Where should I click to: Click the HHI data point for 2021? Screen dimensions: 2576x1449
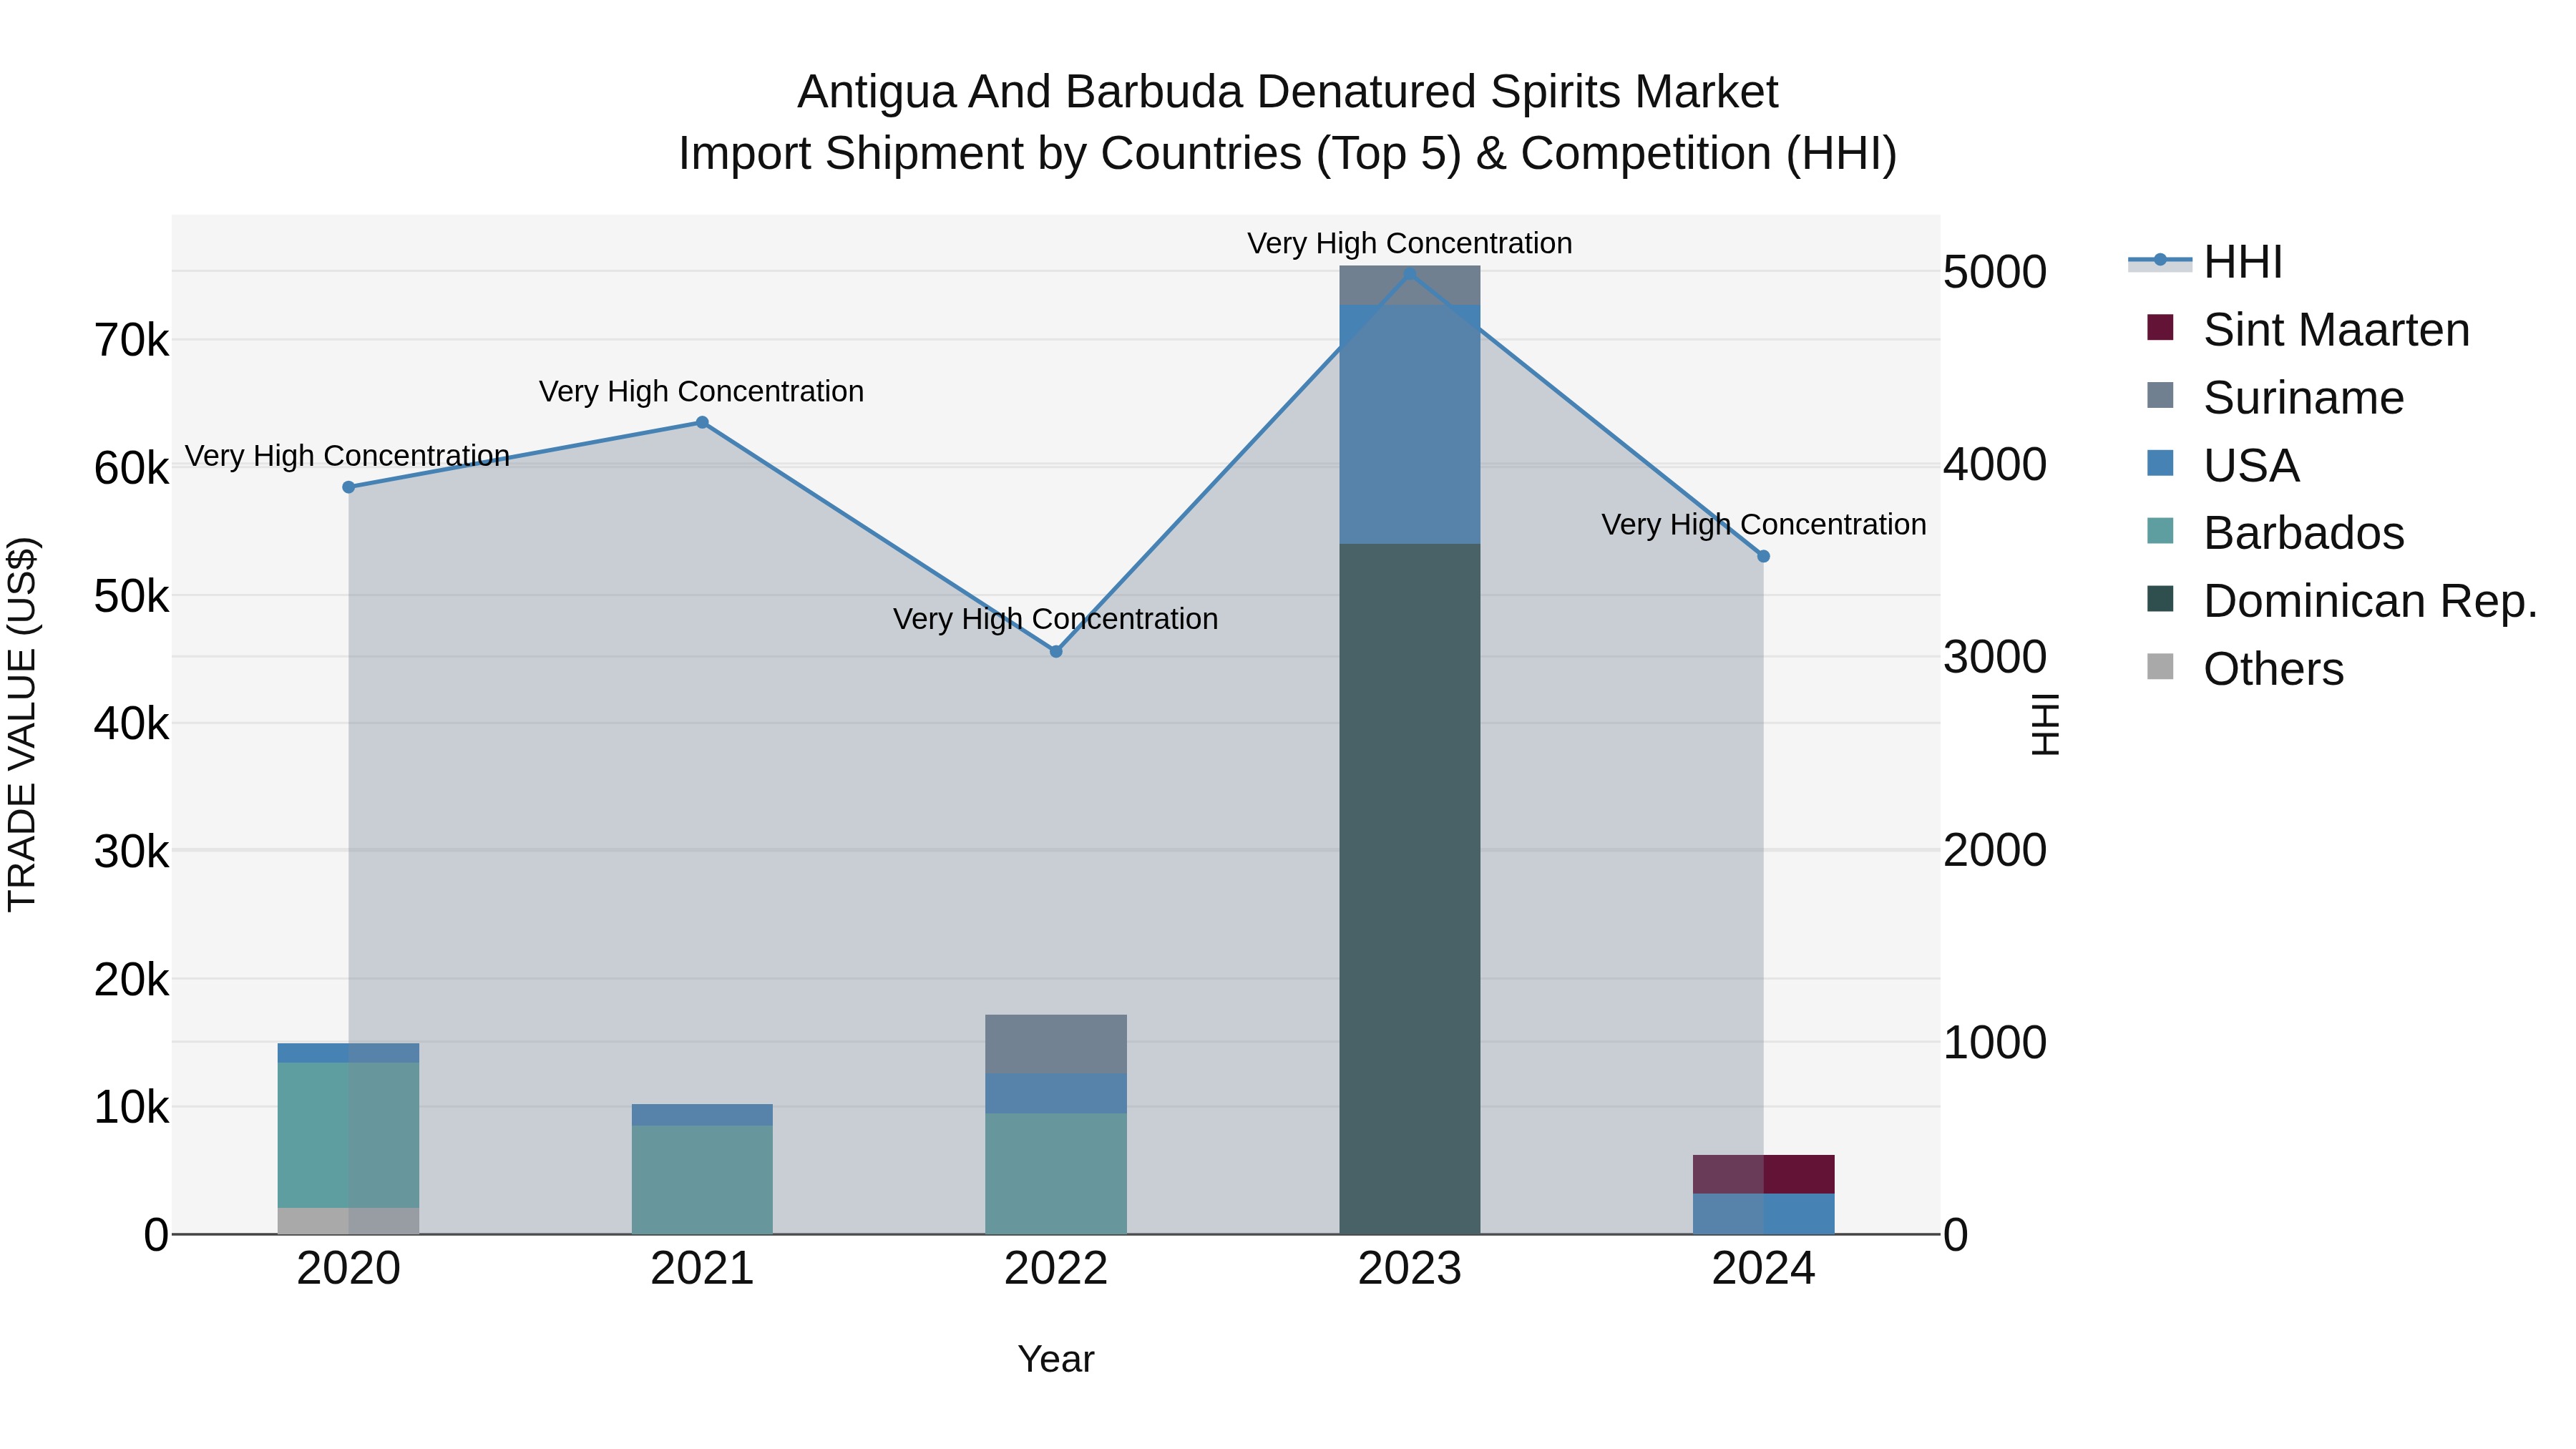(702, 422)
